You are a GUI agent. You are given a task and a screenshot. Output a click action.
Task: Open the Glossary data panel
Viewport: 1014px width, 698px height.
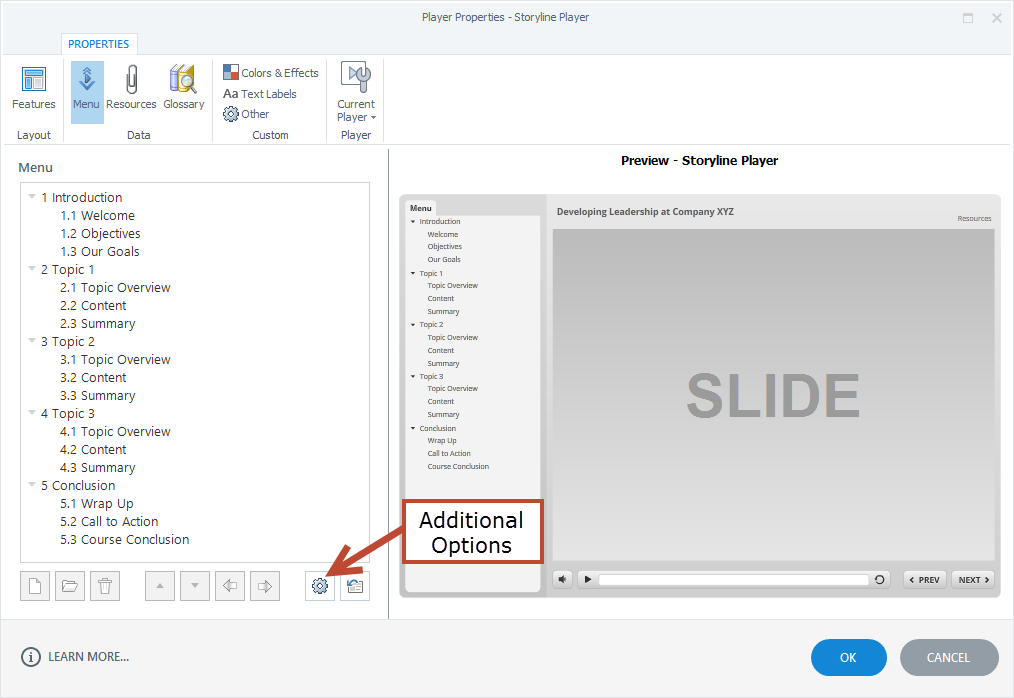click(183, 88)
